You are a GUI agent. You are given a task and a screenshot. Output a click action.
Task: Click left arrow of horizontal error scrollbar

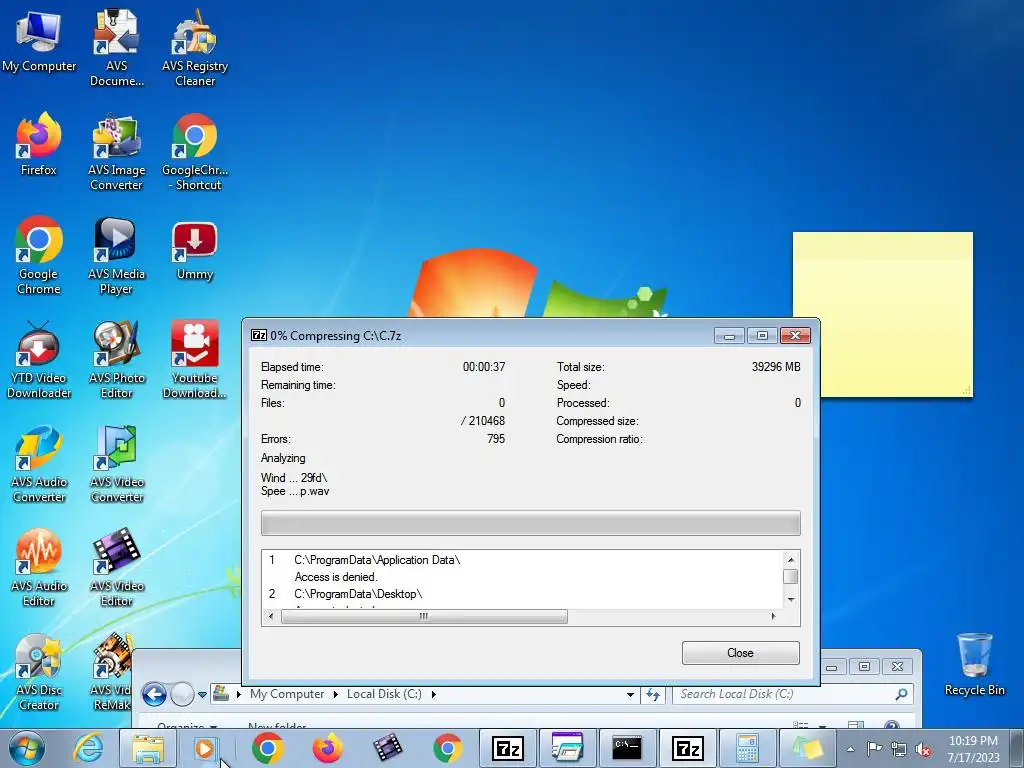coord(272,616)
